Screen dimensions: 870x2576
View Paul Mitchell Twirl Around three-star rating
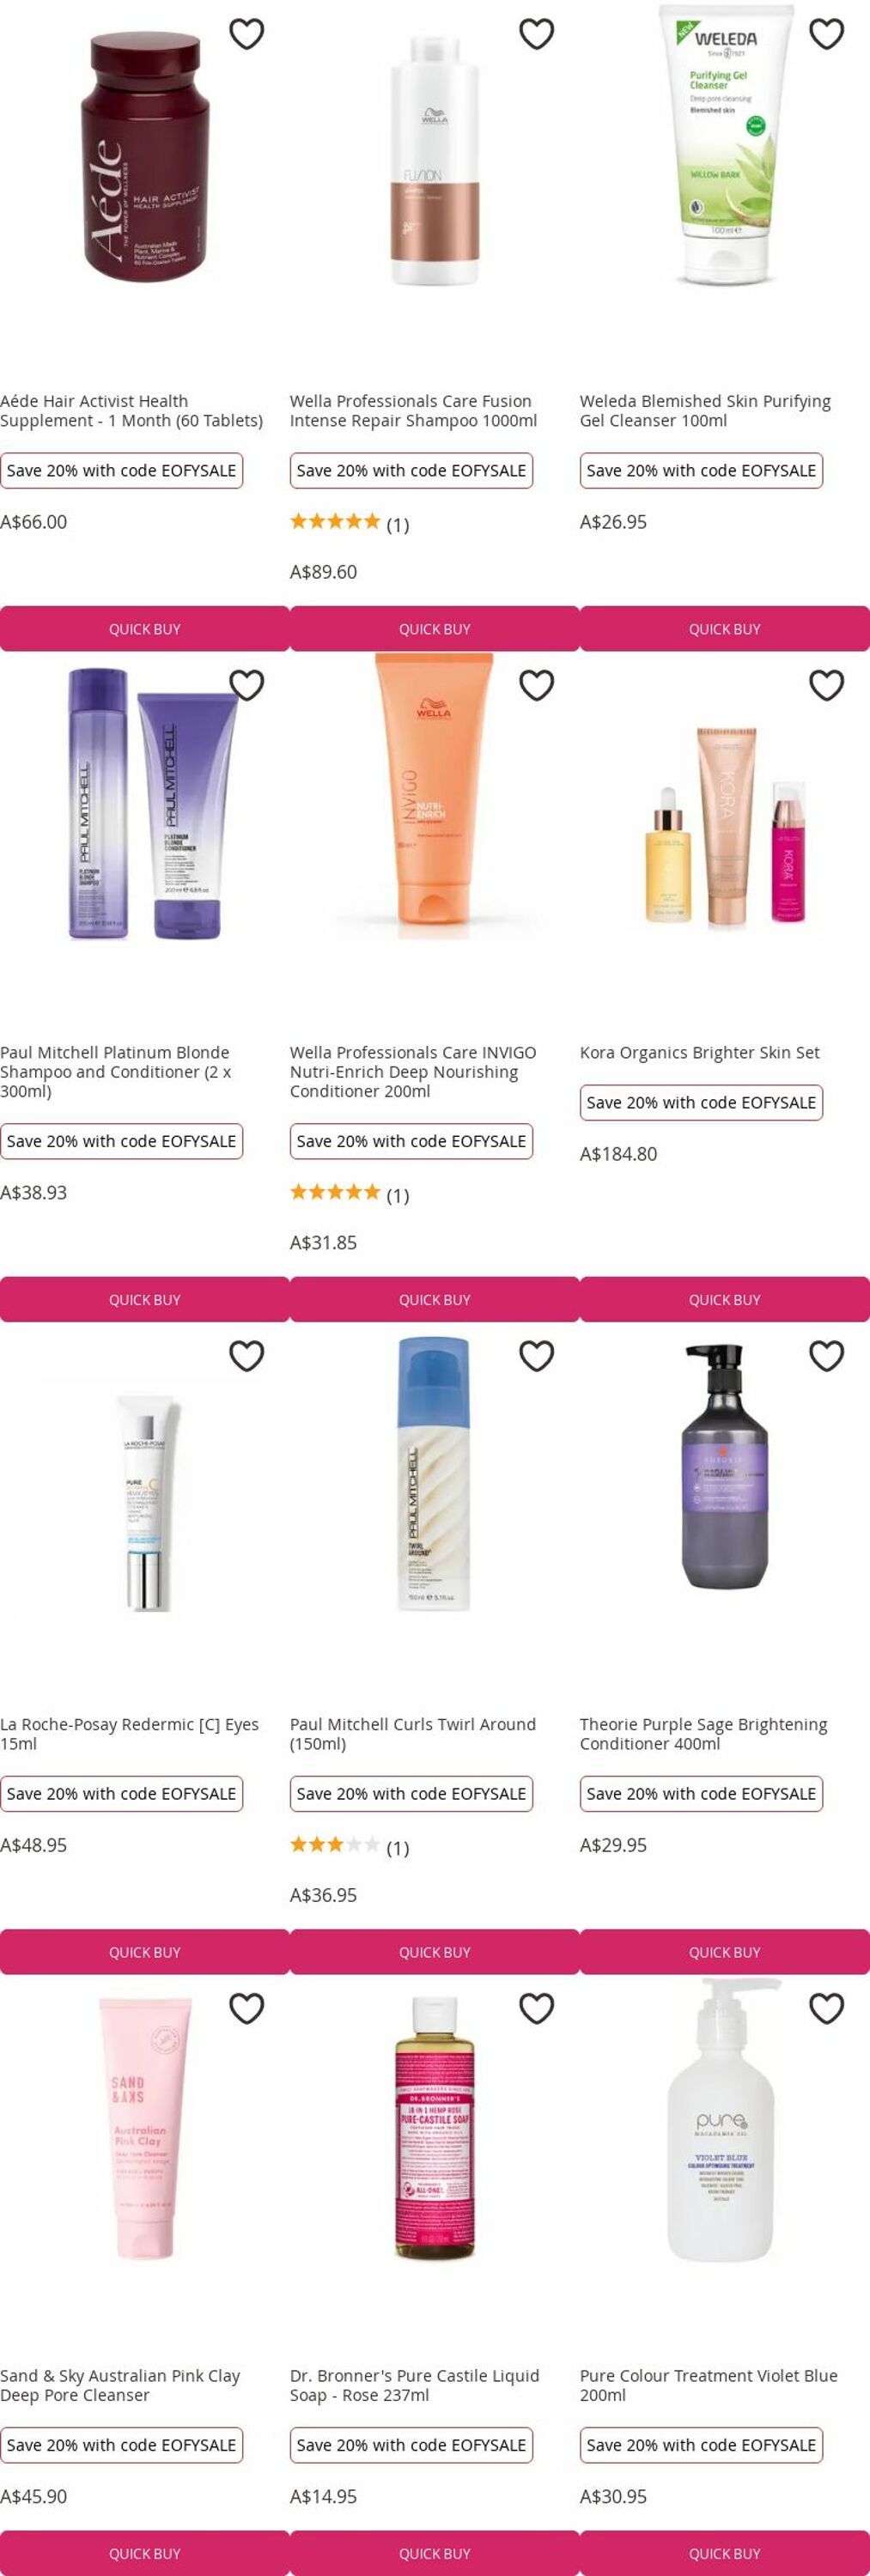[x=349, y=1846]
